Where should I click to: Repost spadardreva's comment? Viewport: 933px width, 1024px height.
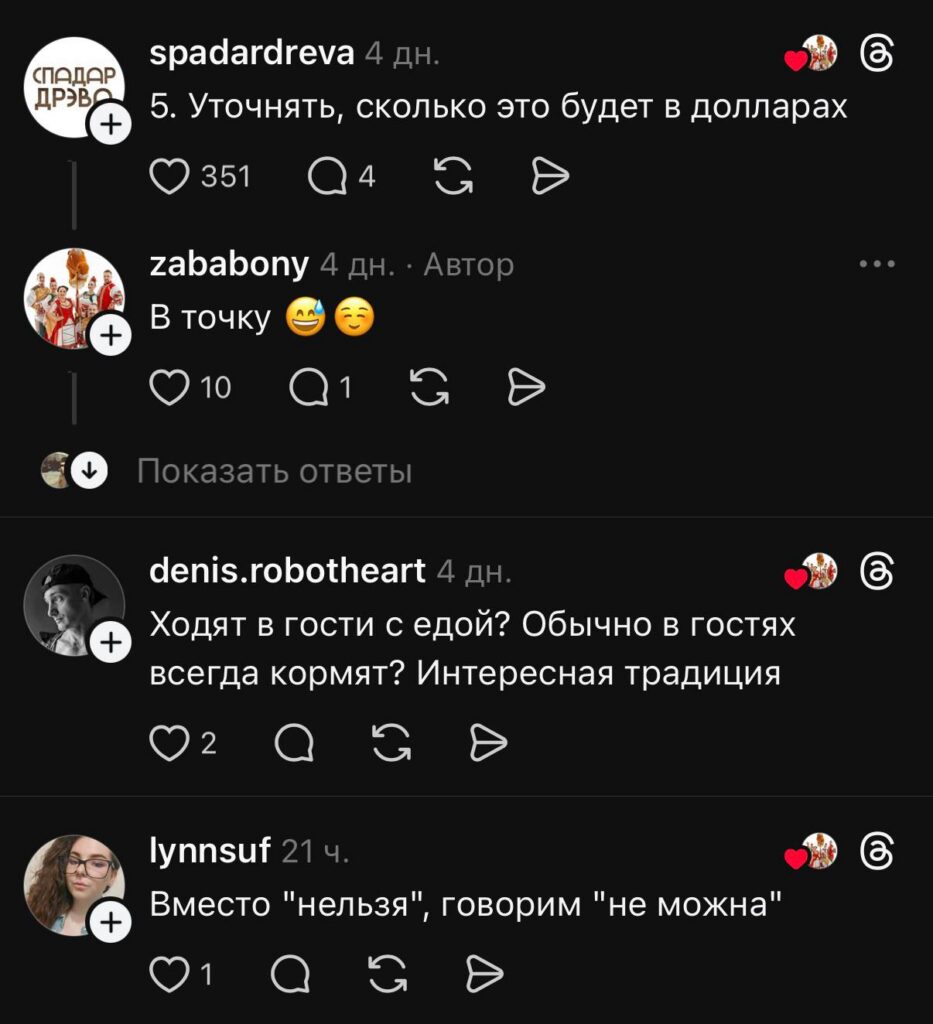click(453, 176)
